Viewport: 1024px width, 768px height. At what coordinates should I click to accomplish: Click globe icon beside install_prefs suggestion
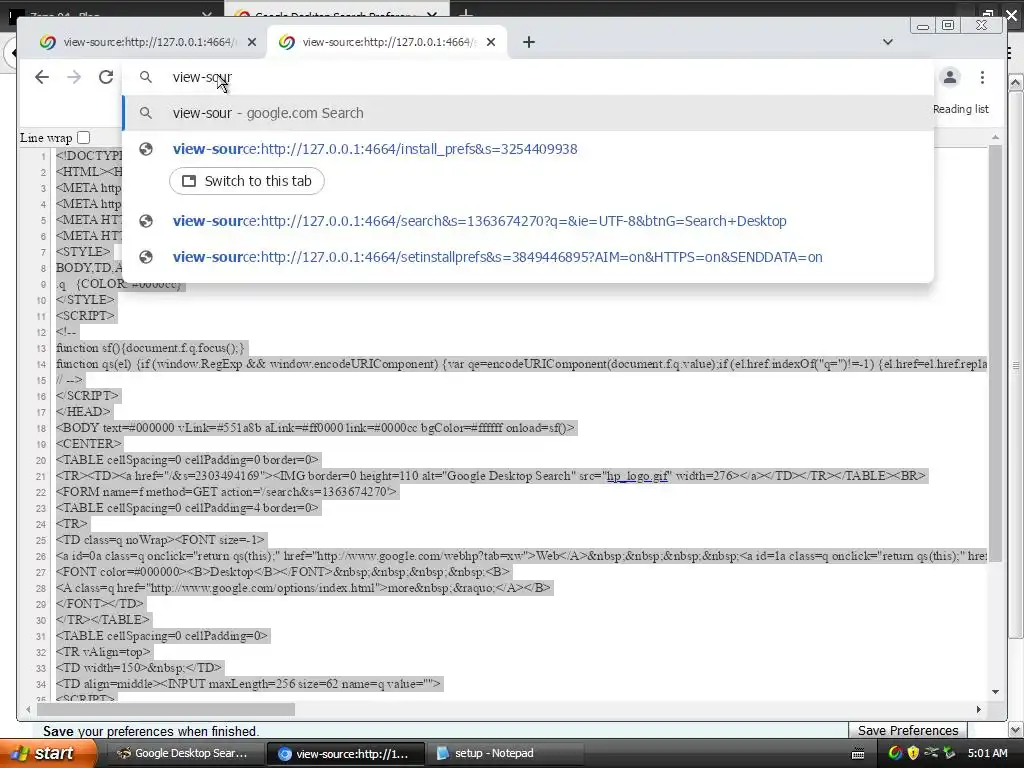[x=146, y=149]
